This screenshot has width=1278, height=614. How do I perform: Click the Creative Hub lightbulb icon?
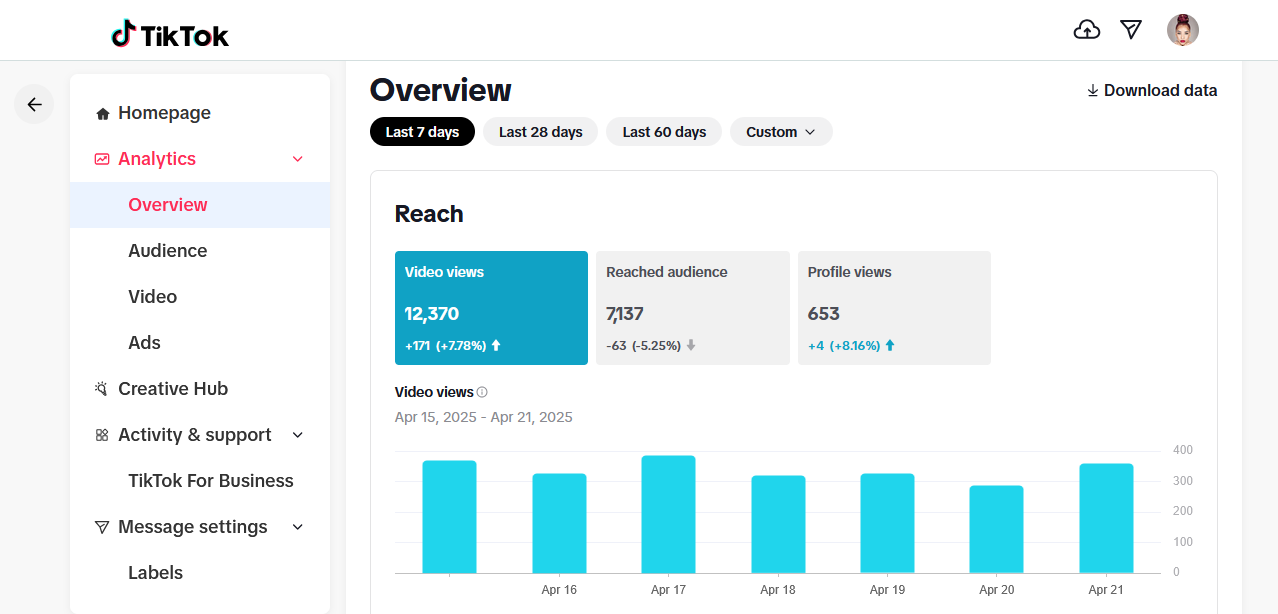pyautogui.click(x=102, y=389)
